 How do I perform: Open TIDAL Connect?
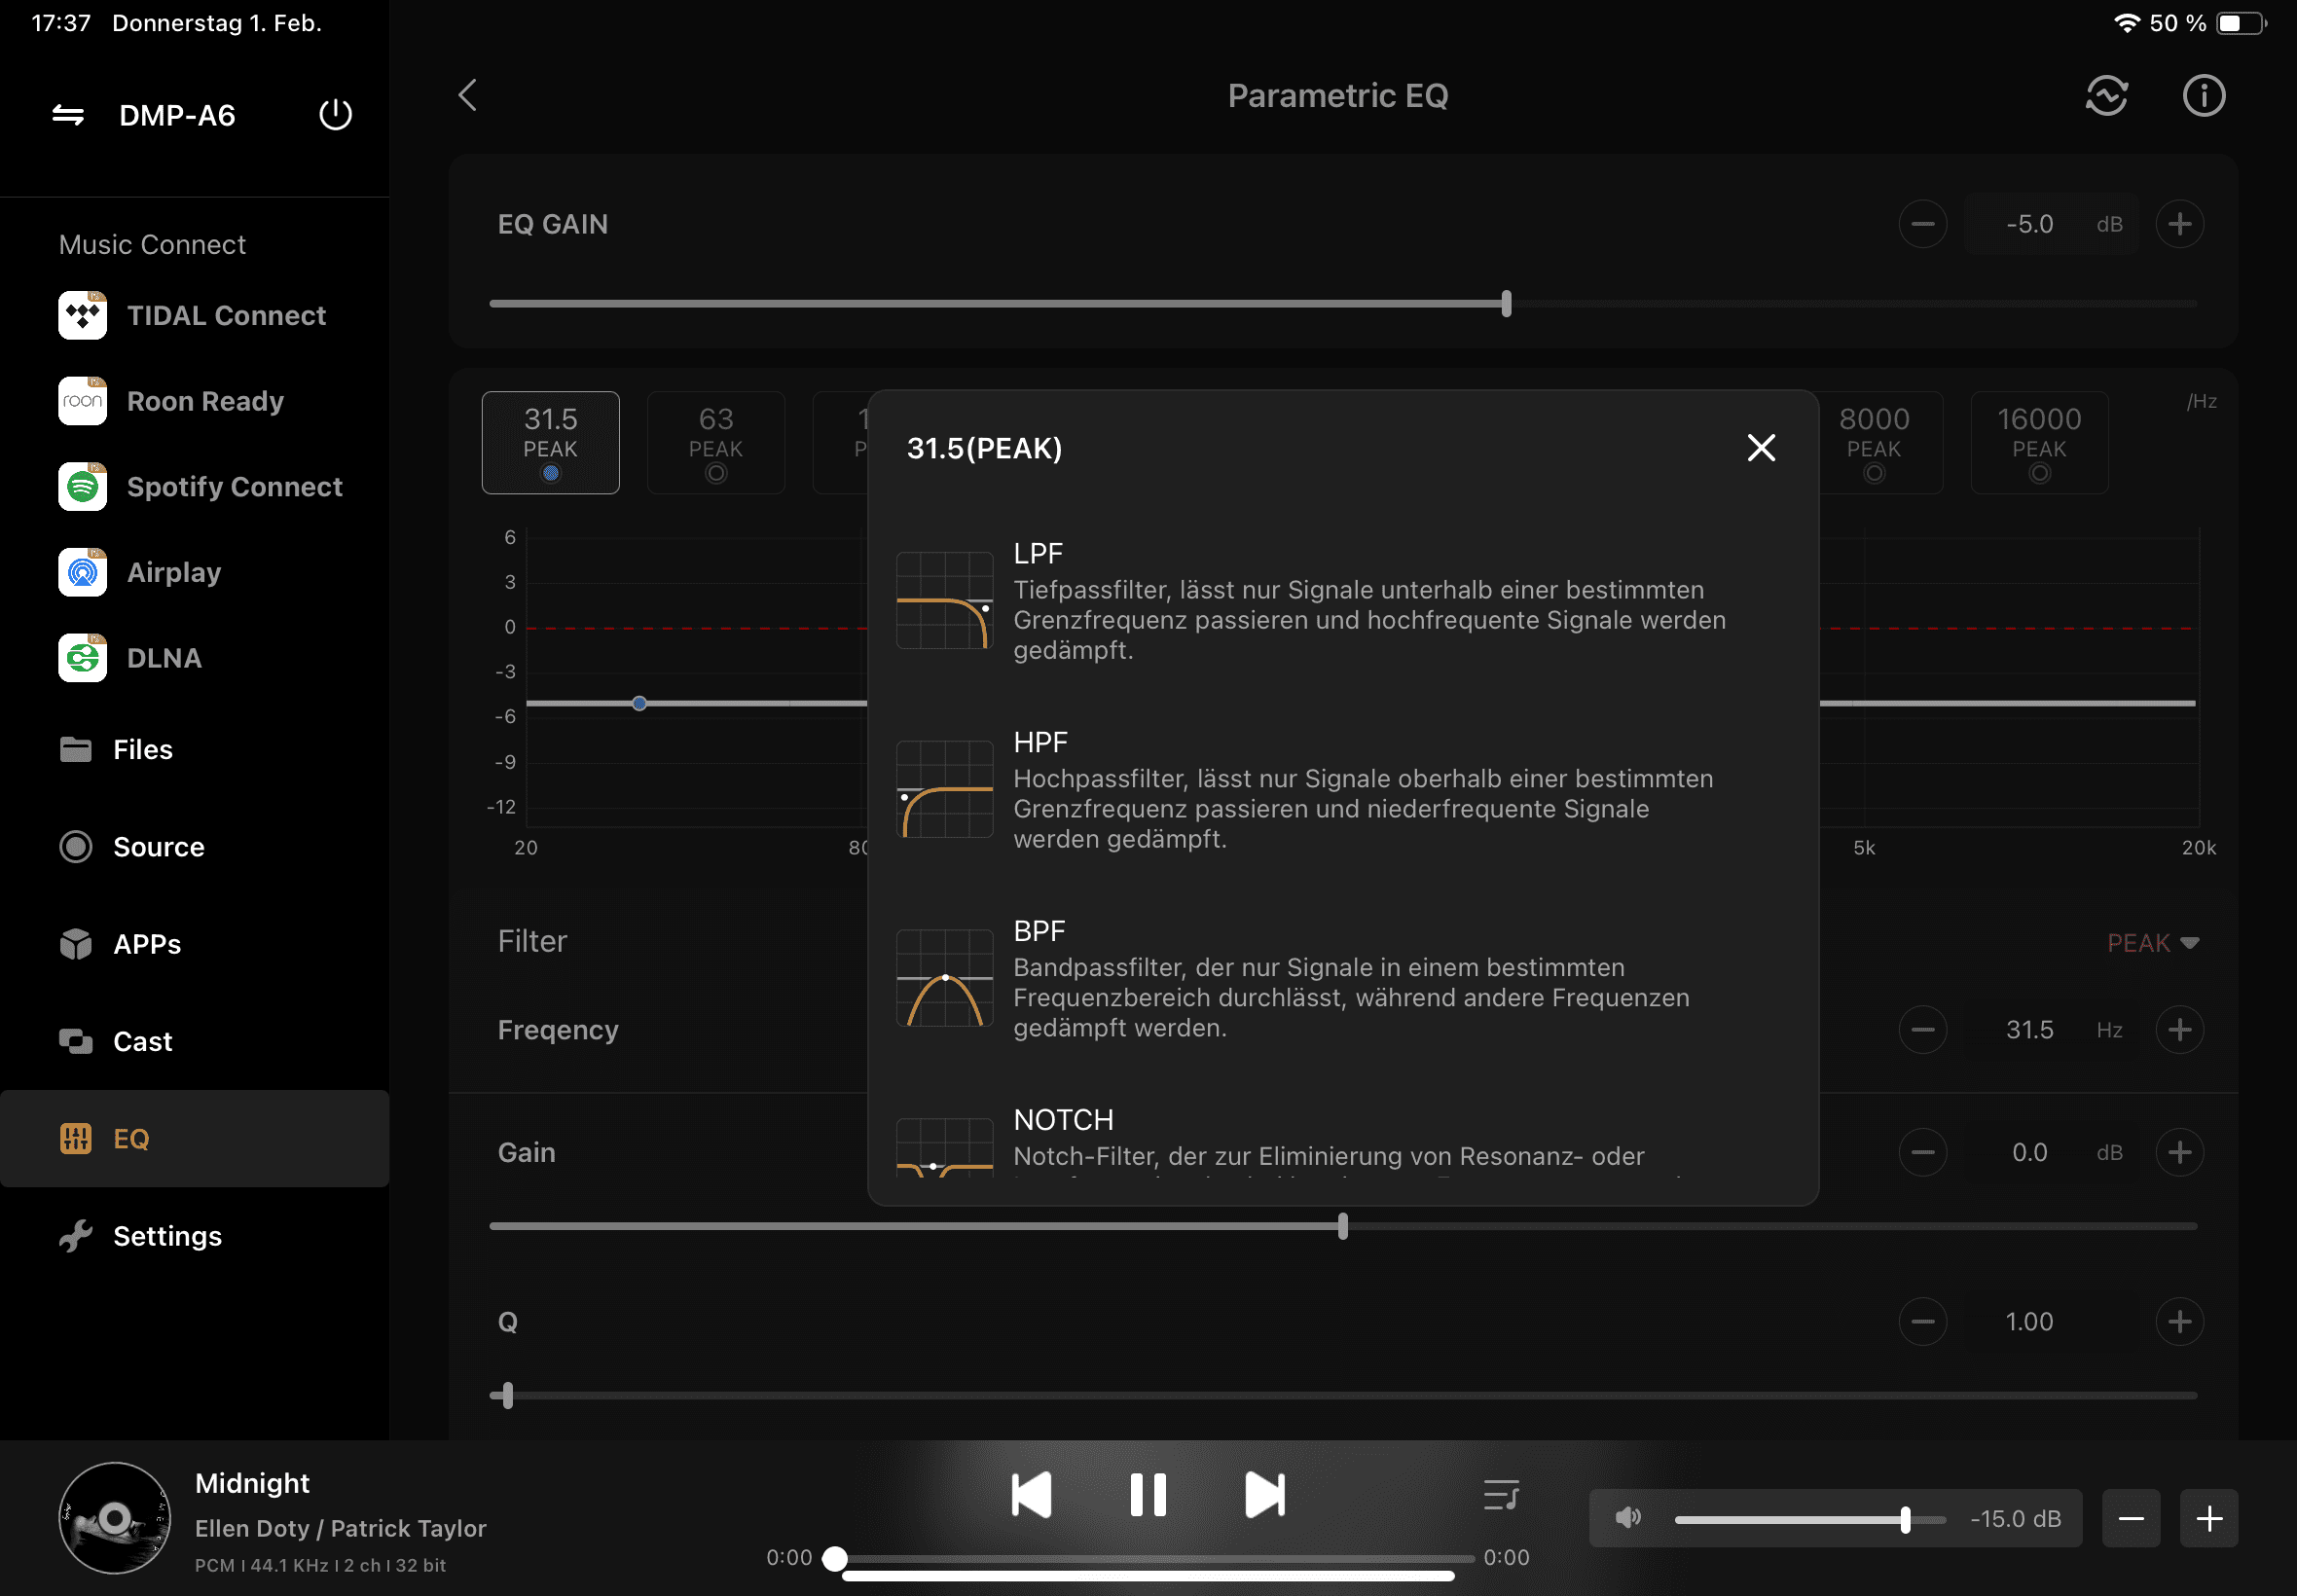192,315
